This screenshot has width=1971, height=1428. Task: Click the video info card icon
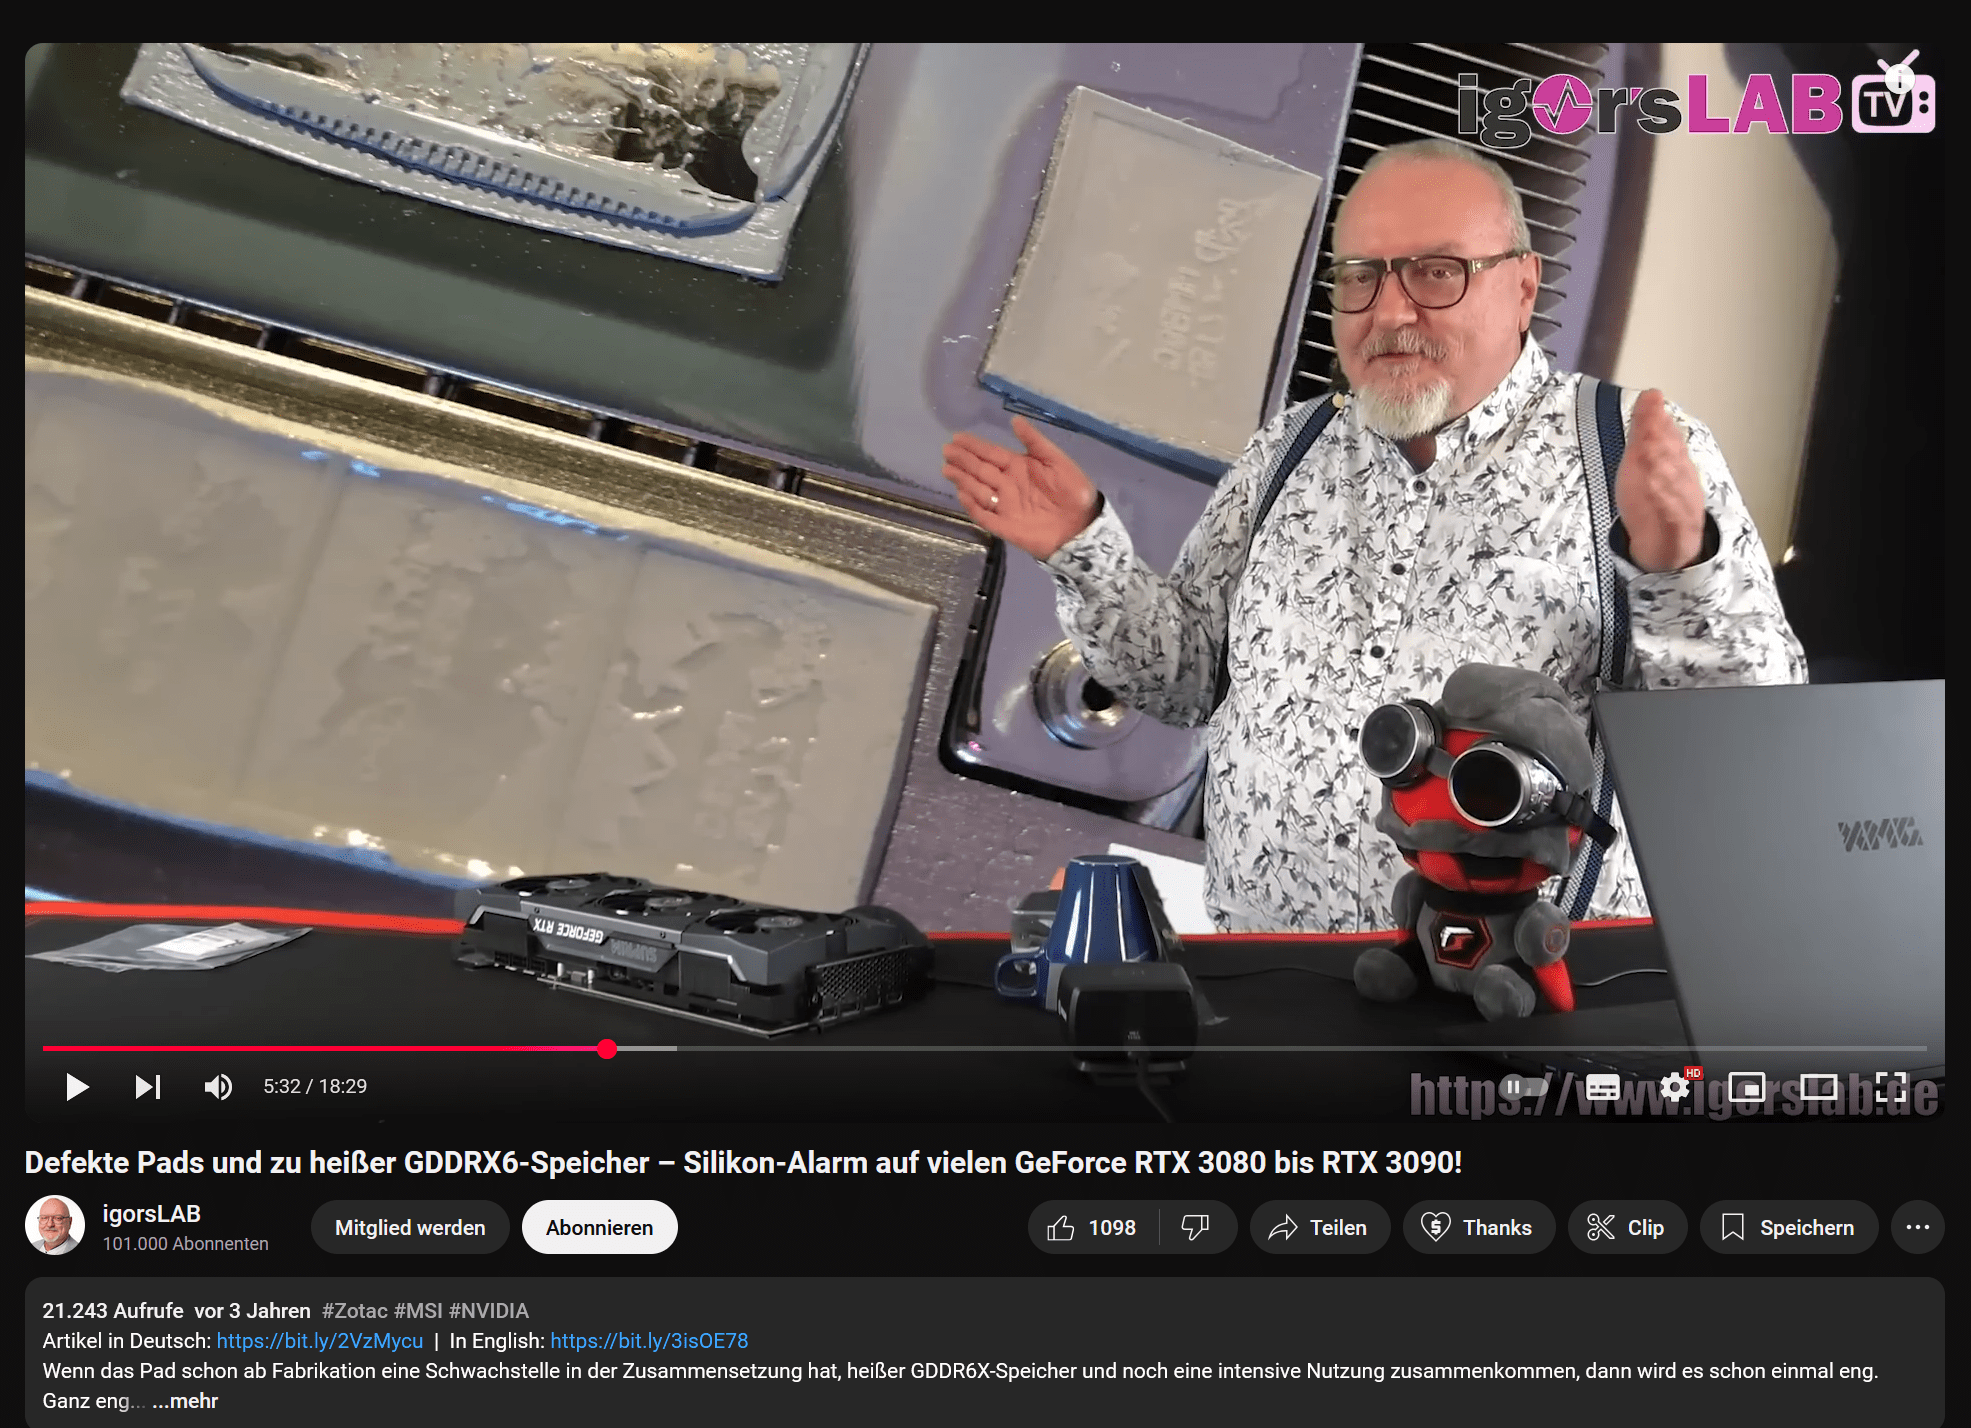click(x=1900, y=78)
